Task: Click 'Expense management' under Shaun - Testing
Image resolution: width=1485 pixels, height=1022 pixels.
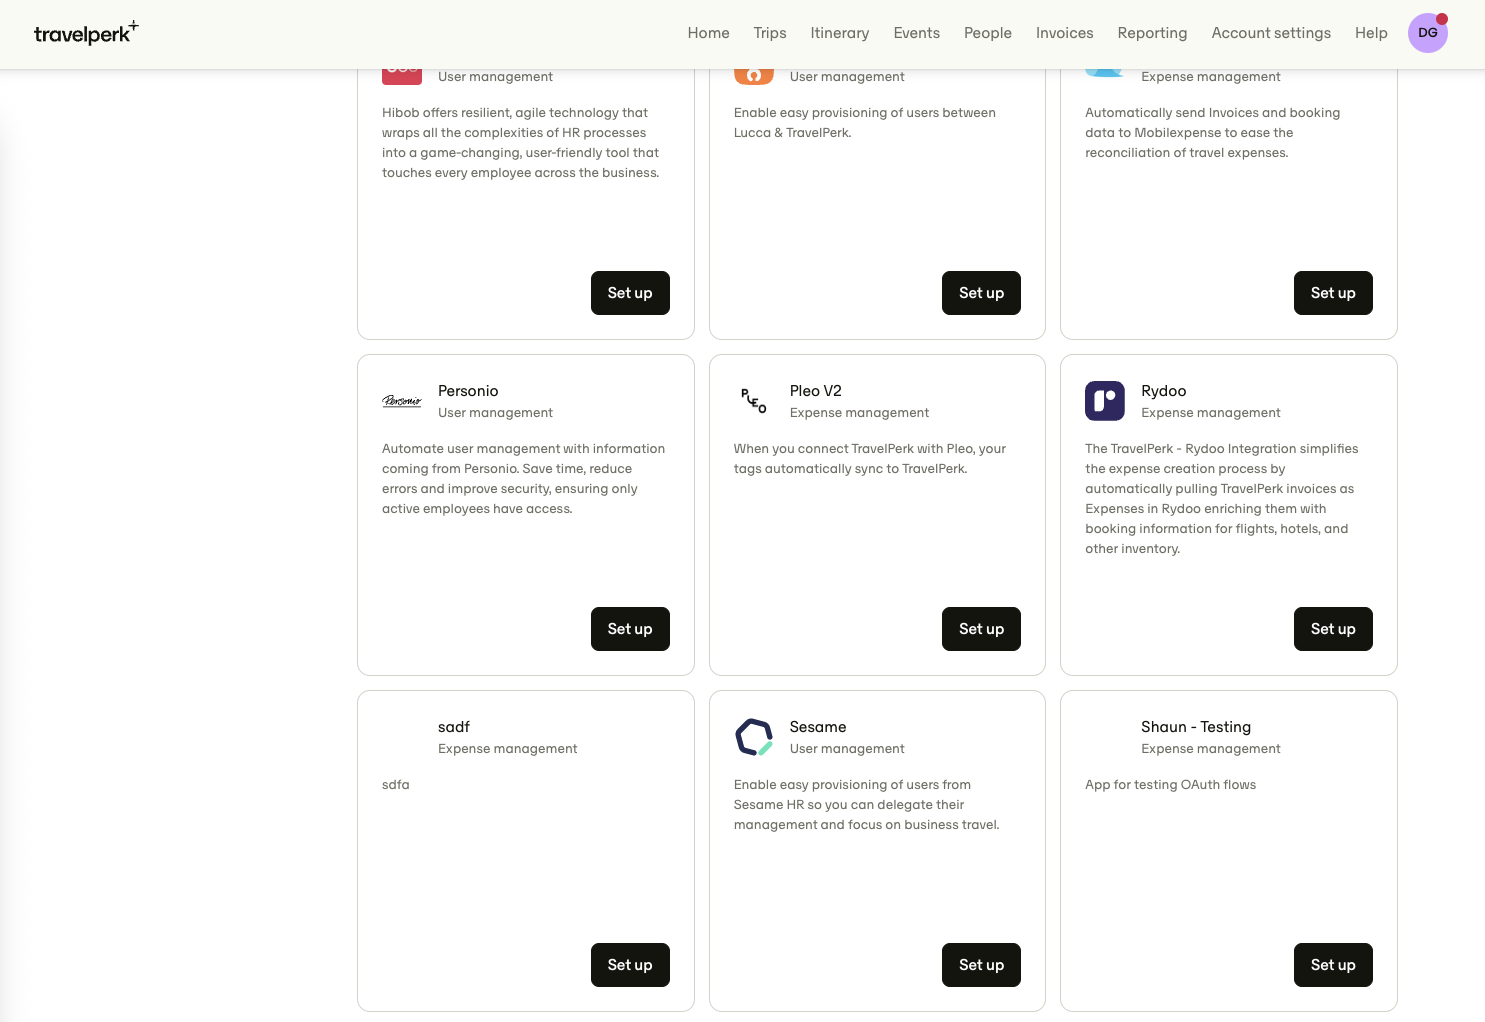Action: [1211, 749]
